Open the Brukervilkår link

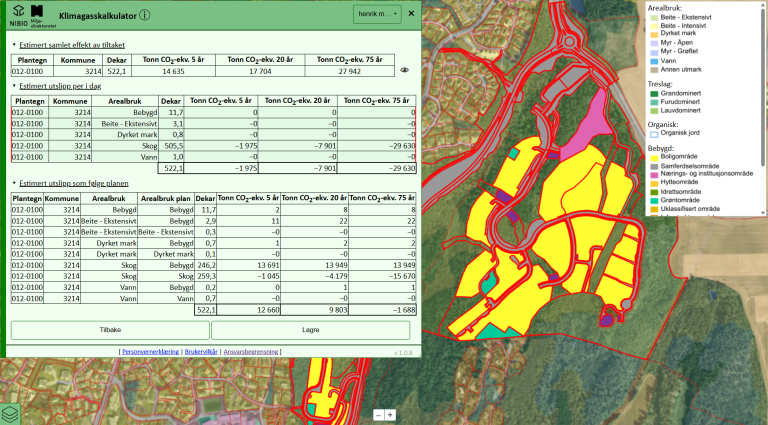point(200,352)
